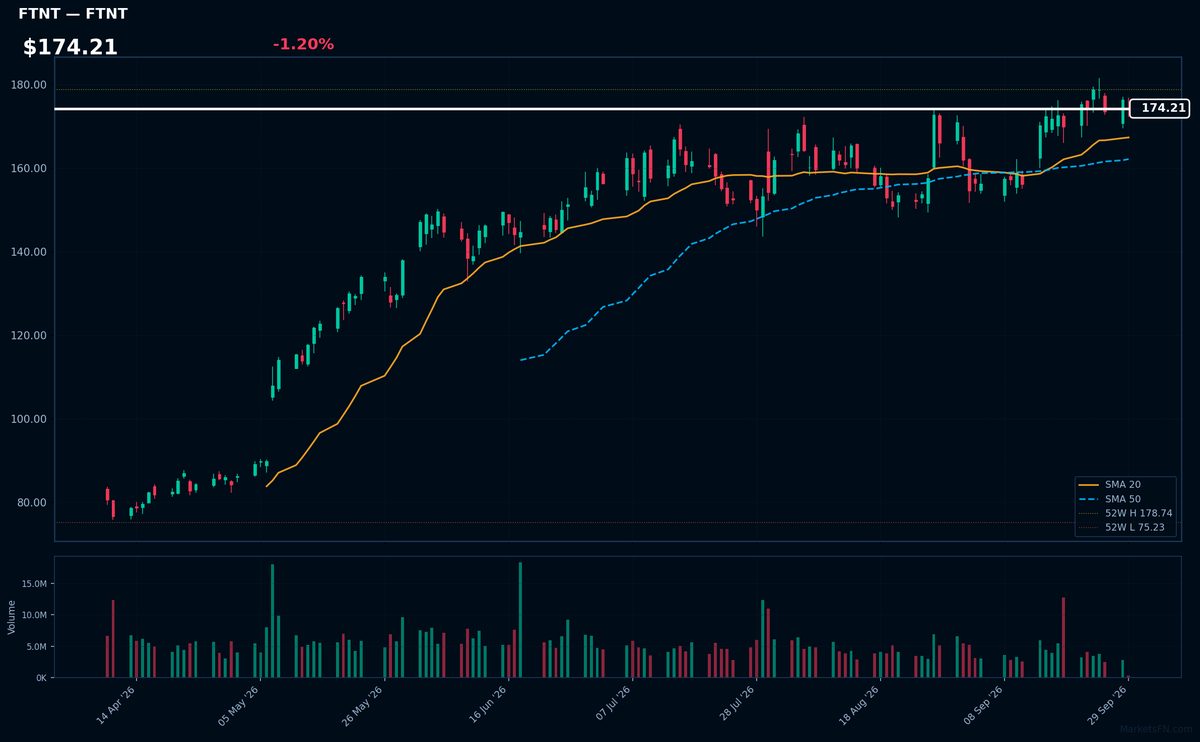Click the 174.21 price tag on right axis

1160,108
